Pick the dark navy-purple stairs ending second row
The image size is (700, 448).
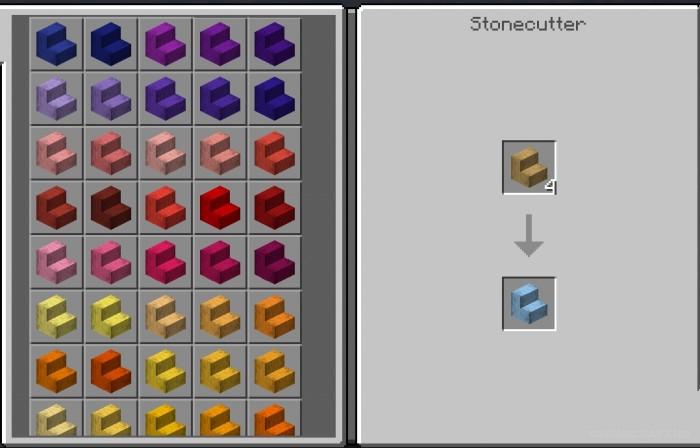[274, 99]
